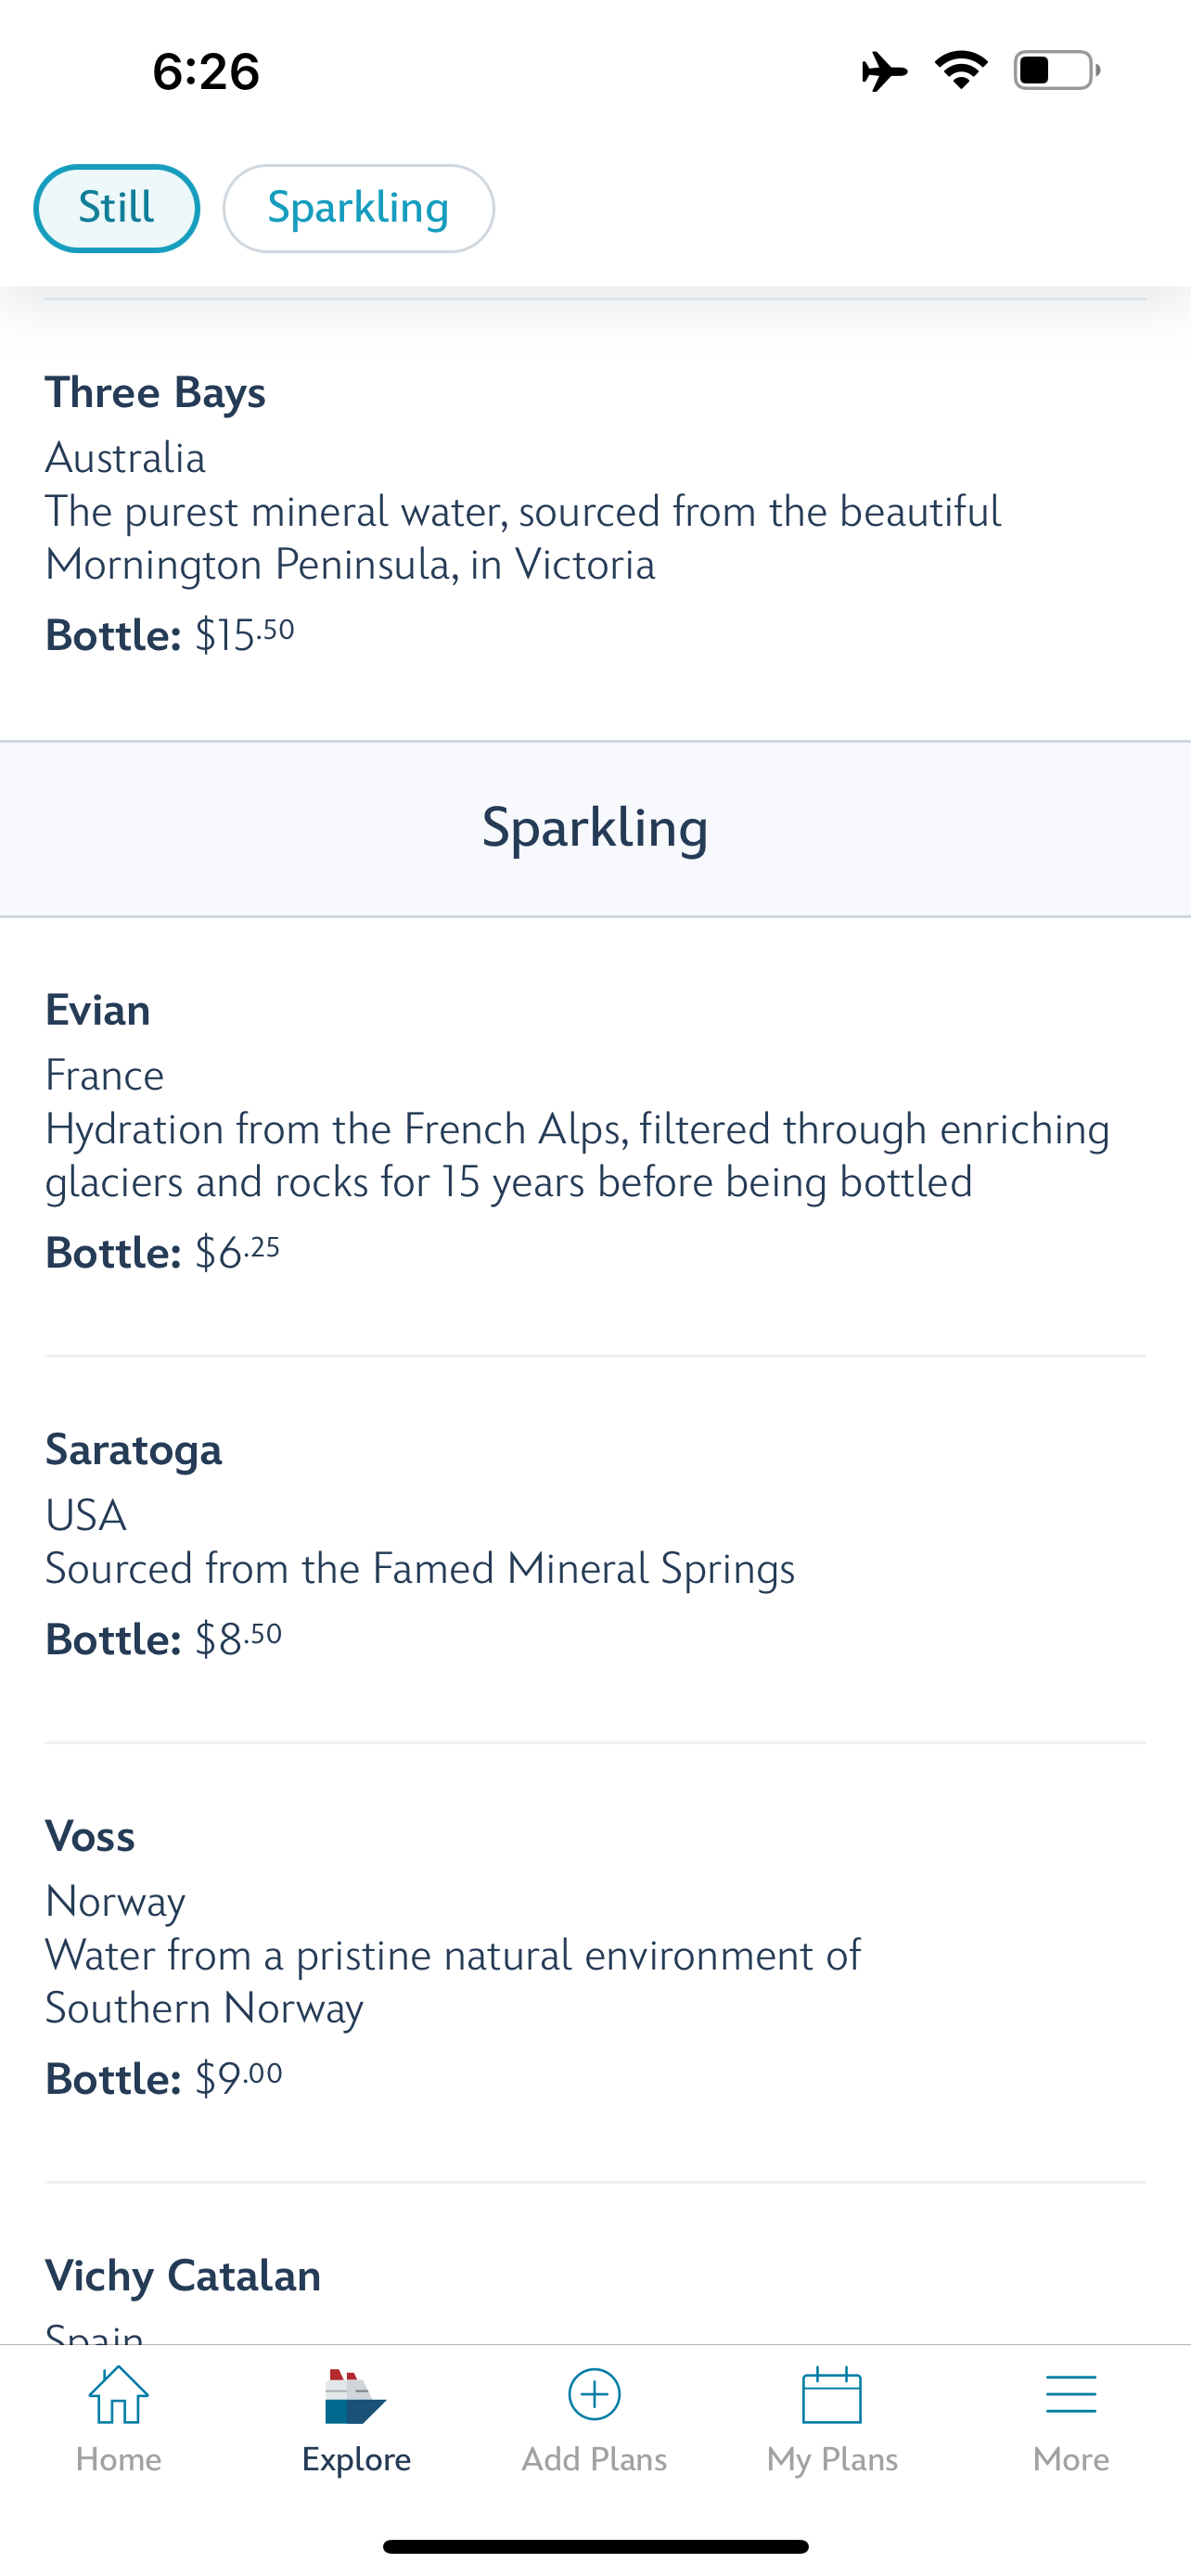Tap the Wi-Fi status icon

pos(961,71)
